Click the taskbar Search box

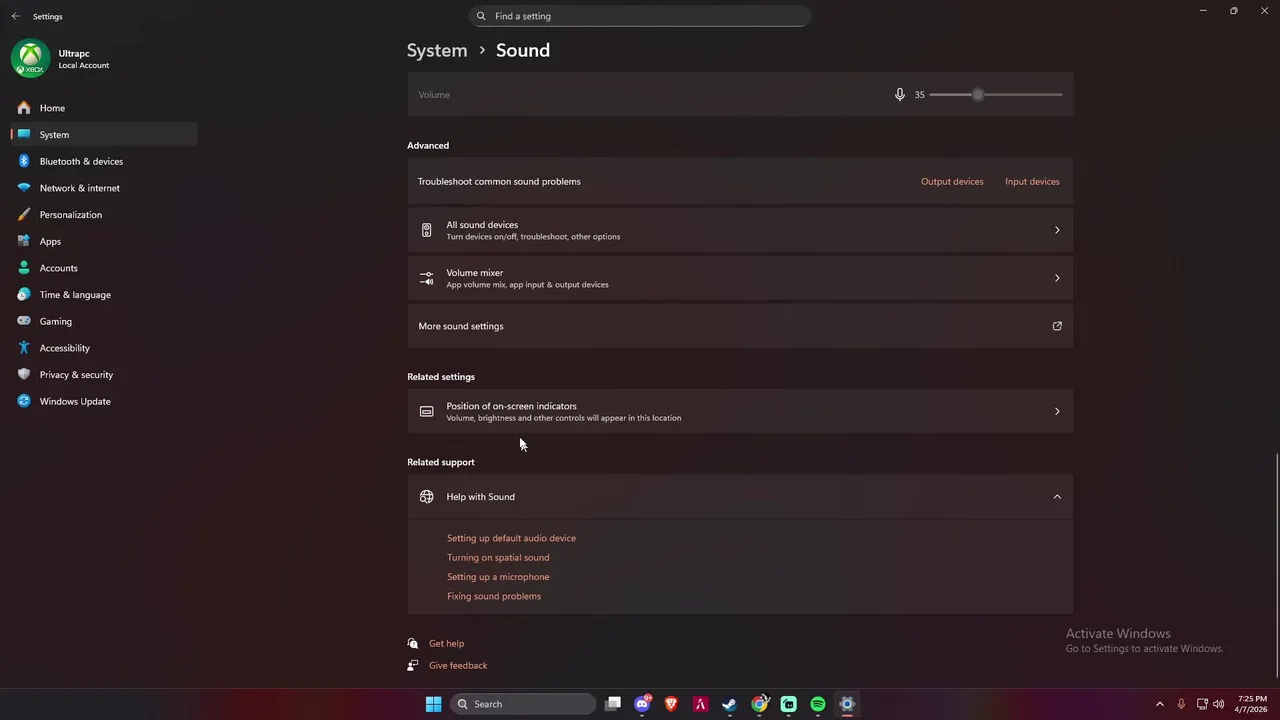pos(523,704)
